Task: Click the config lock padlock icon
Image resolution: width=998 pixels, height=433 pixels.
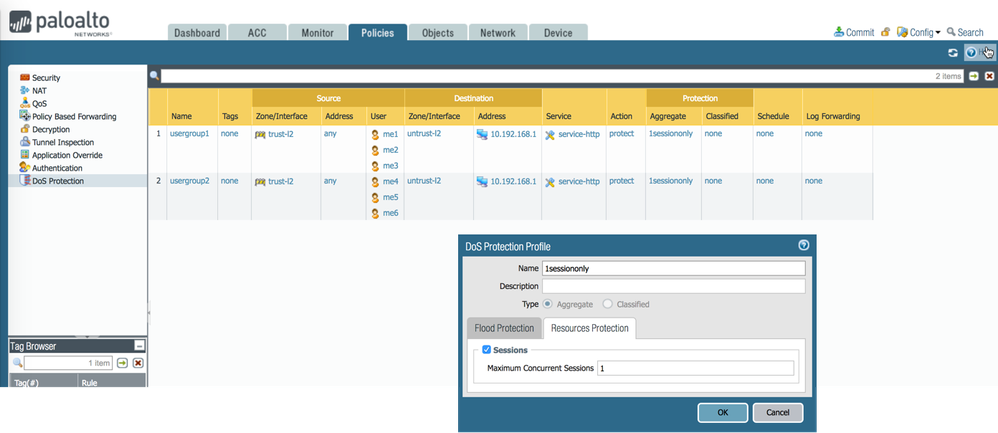Action: [886, 32]
